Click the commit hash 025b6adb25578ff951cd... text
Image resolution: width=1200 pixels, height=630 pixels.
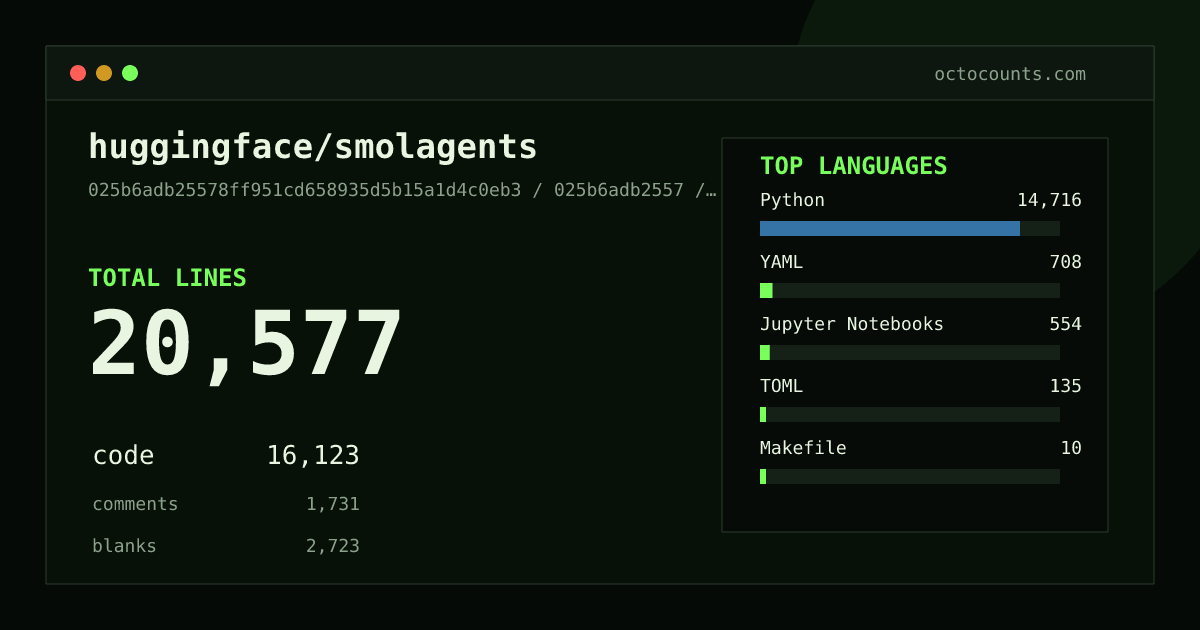[402, 190]
